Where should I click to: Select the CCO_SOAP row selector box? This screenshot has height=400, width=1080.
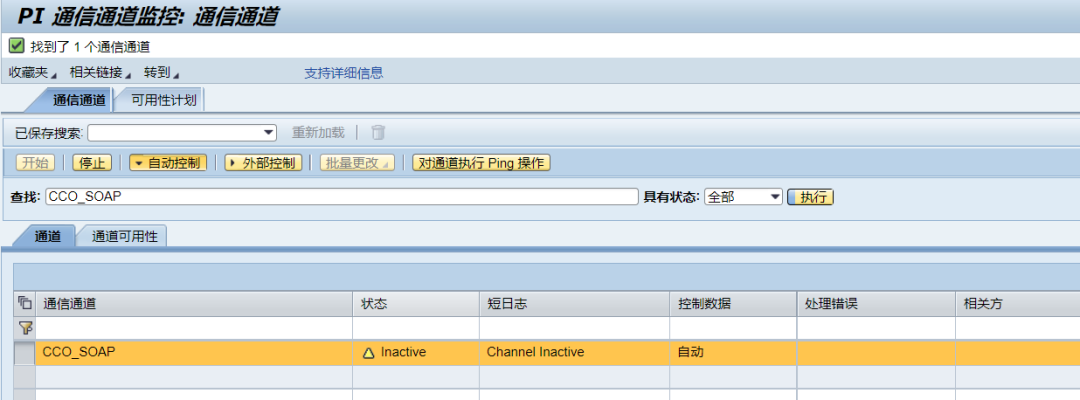tap(25, 352)
